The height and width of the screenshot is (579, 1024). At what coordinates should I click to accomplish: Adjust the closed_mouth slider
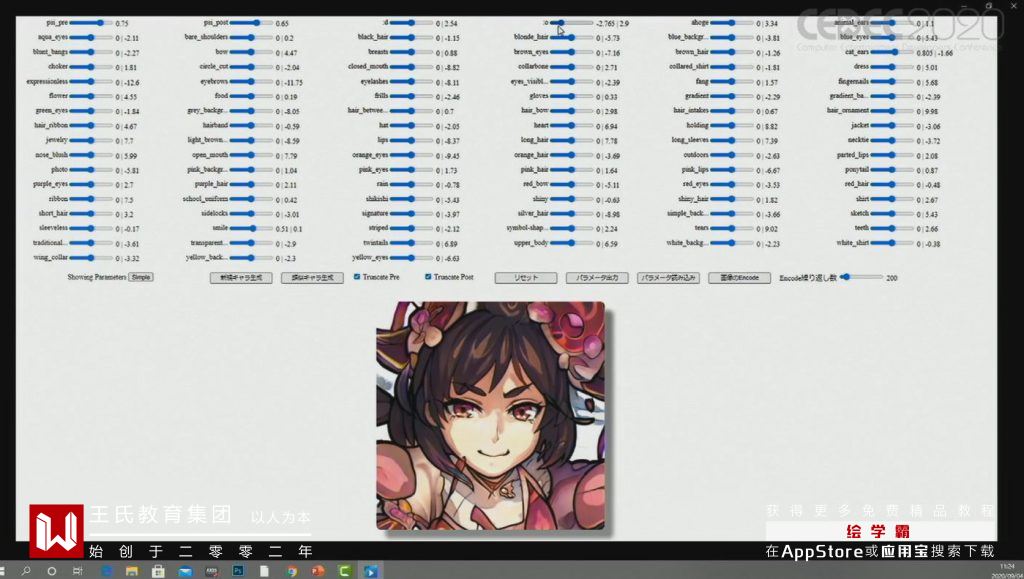[x=411, y=67]
